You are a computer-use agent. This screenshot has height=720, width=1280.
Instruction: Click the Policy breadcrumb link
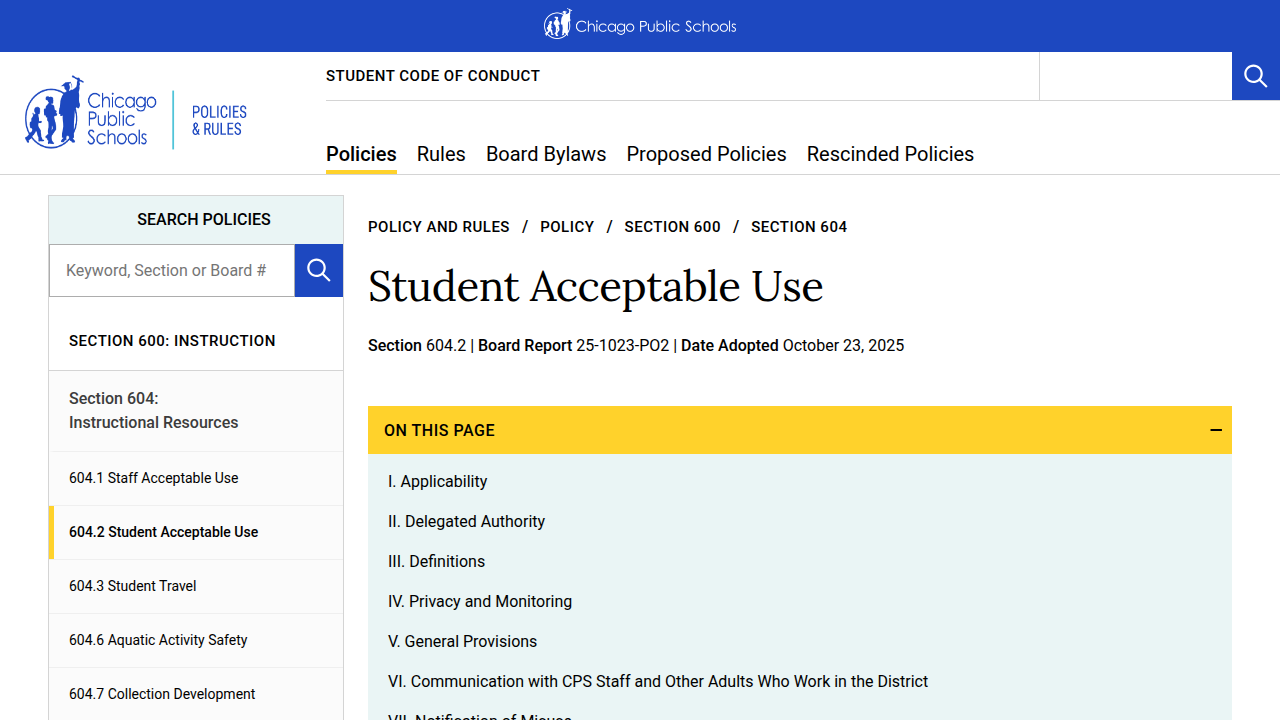[567, 227]
